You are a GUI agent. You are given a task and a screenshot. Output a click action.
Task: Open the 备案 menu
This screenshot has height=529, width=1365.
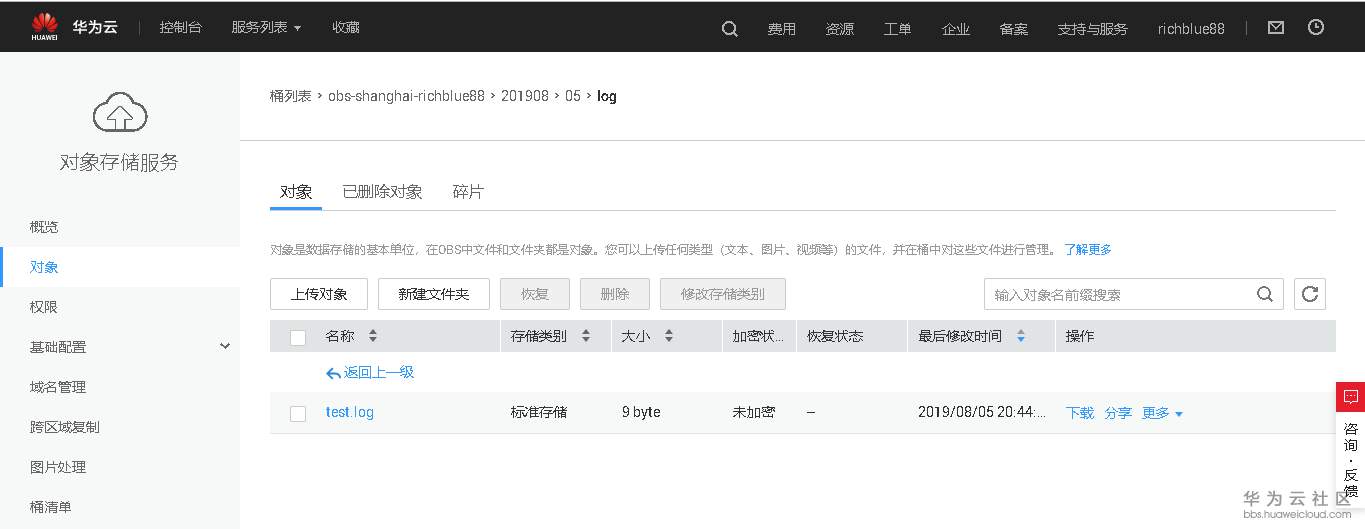1014,29
